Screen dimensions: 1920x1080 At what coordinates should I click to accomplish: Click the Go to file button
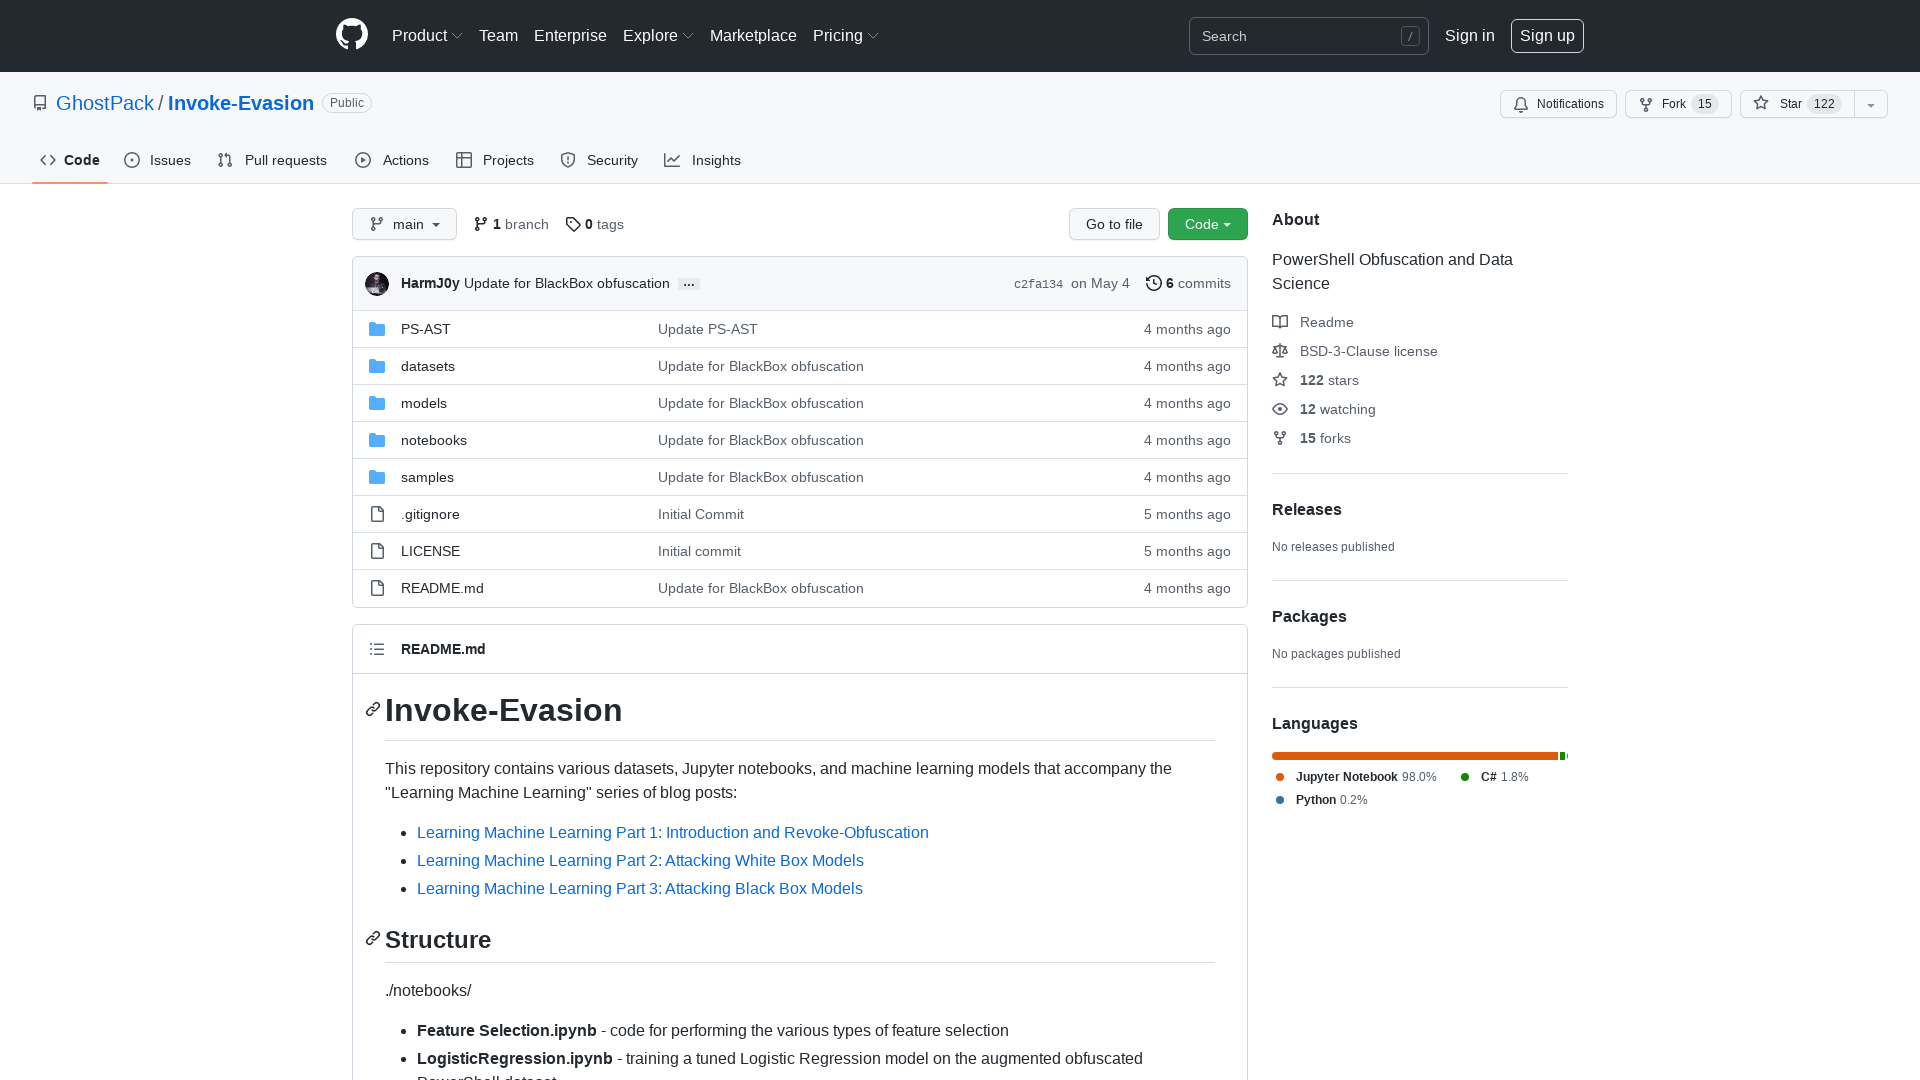tap(1114, 224)
